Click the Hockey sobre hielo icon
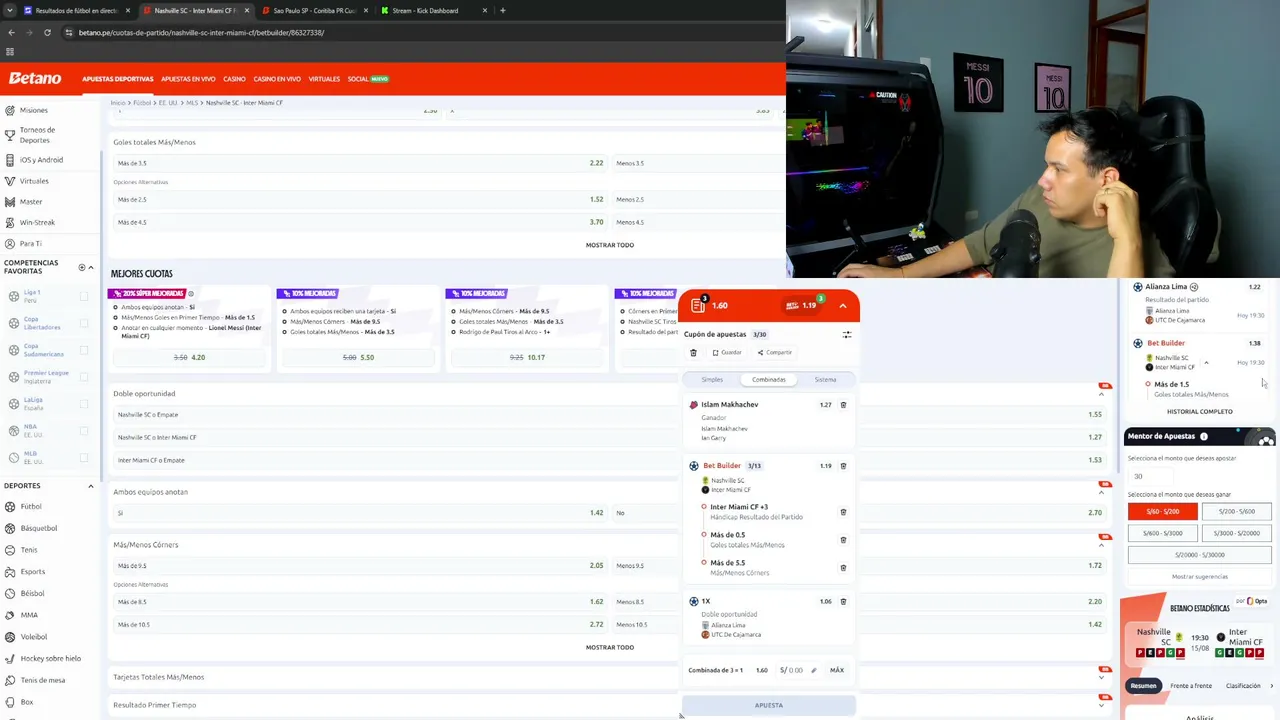The width and height of the screenshot is (1280, 720). point(9,659)
